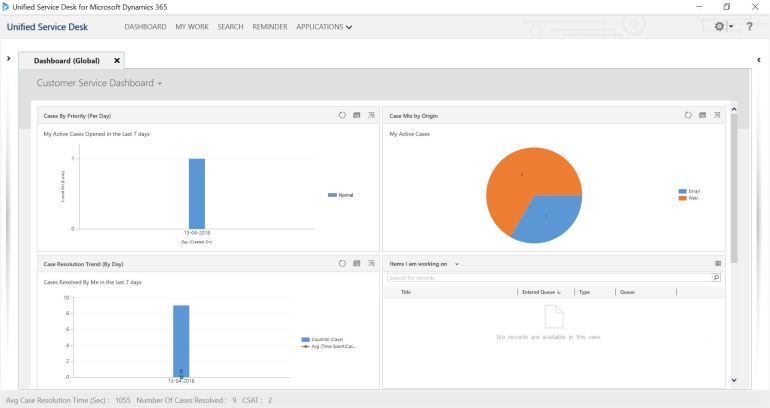This screenshot has width=770, height=408.
Task: Open the Help question mark icon
Action: point(749,26)
